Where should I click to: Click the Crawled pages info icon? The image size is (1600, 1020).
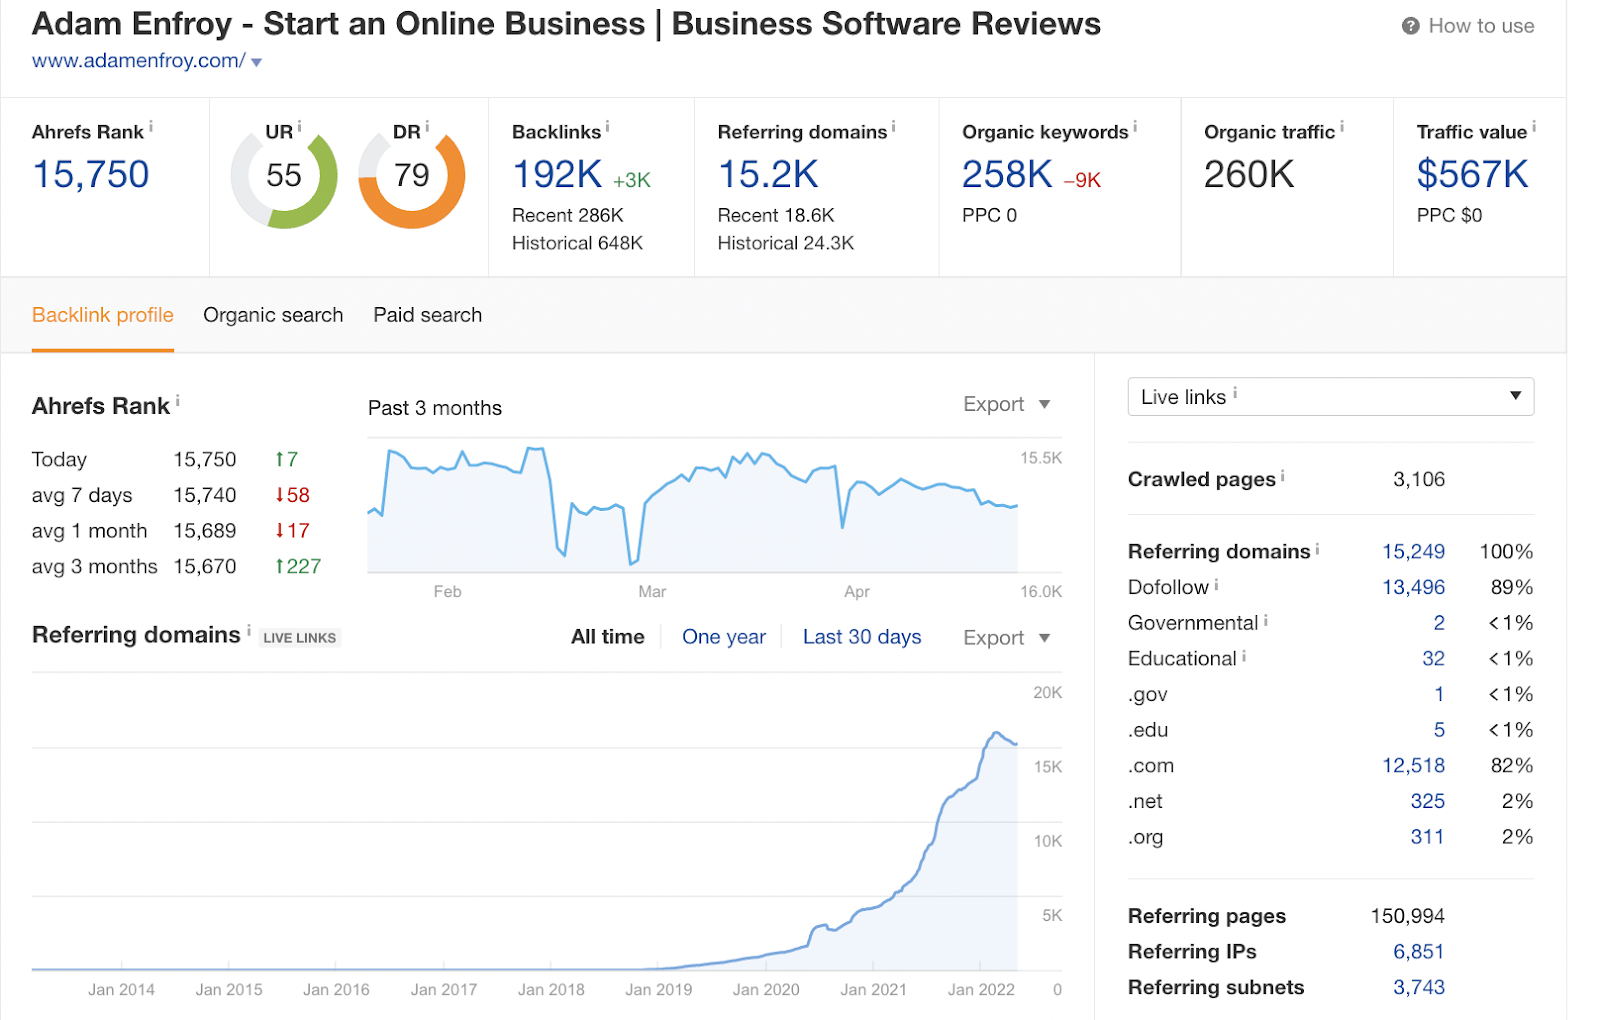click(x=1283, y=476)
